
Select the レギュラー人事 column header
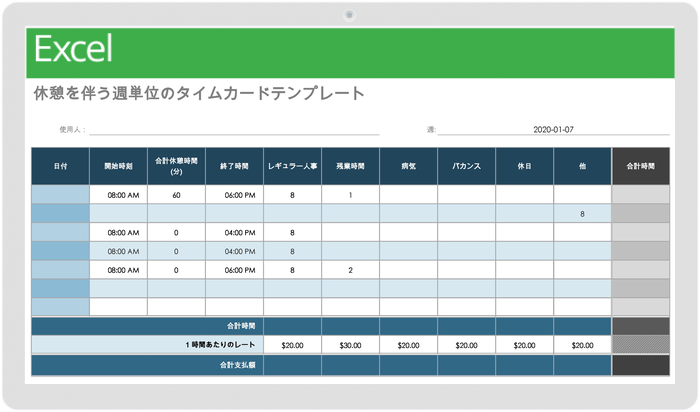[x=292, y=166]
